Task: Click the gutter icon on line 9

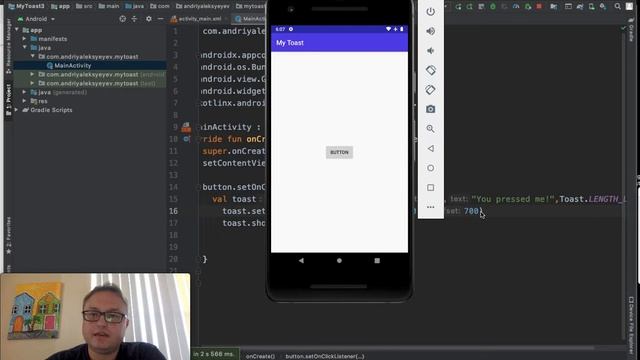Action: point(186,127)
